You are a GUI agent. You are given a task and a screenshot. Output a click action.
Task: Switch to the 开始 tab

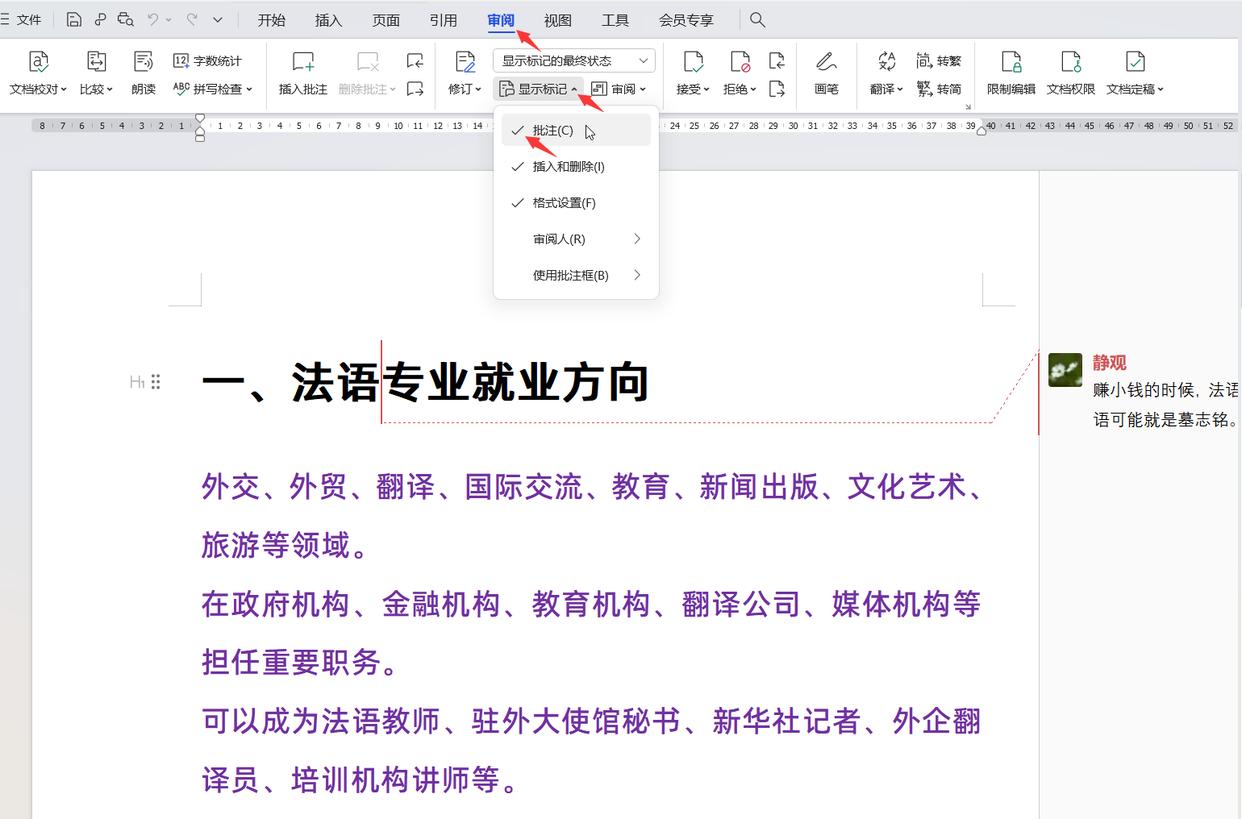point(271,20)
